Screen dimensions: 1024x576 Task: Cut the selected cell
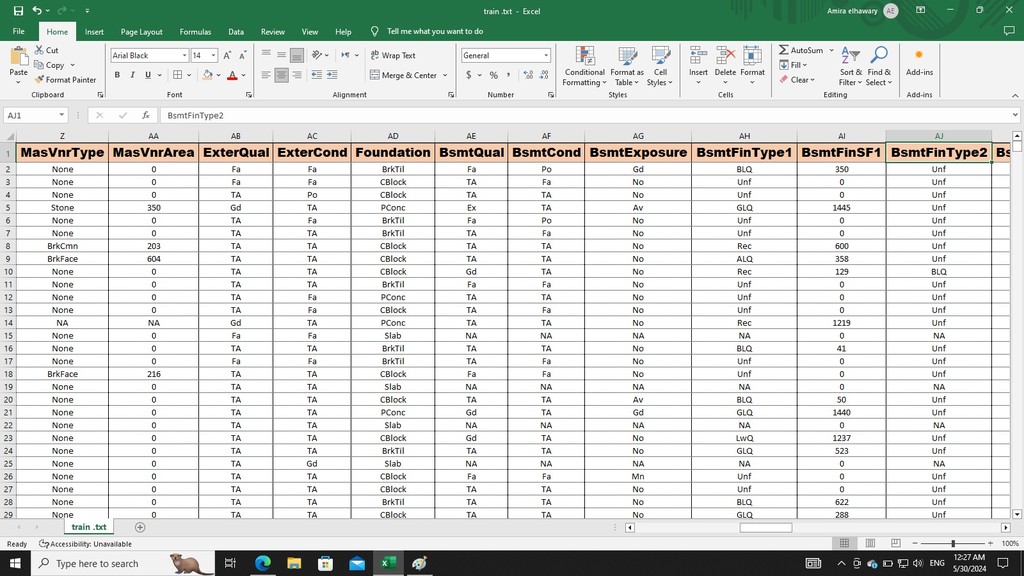(x=46, y=50)
